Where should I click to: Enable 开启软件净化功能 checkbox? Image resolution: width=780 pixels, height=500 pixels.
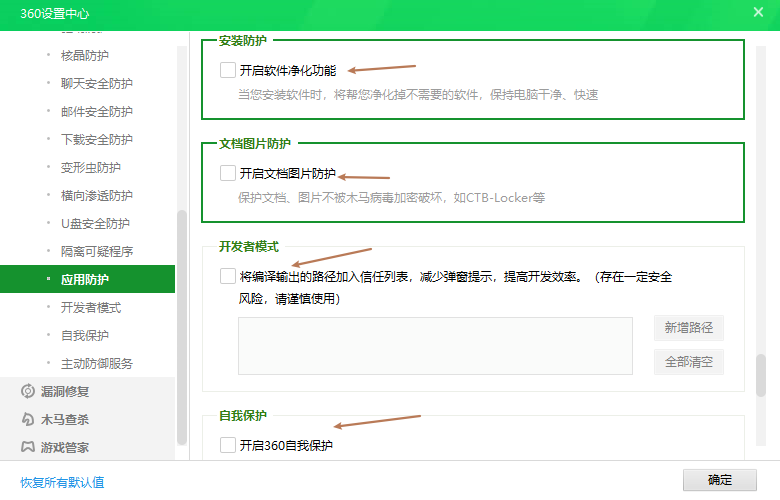[x=228, y=70]
